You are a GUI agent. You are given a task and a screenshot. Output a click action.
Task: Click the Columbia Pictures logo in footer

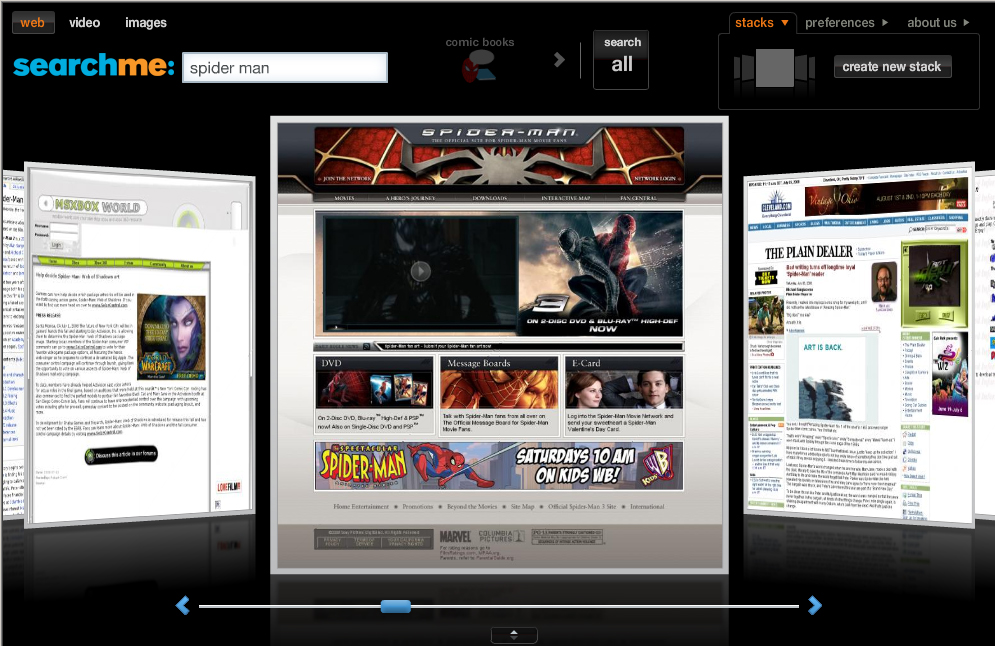coord(501,536)
